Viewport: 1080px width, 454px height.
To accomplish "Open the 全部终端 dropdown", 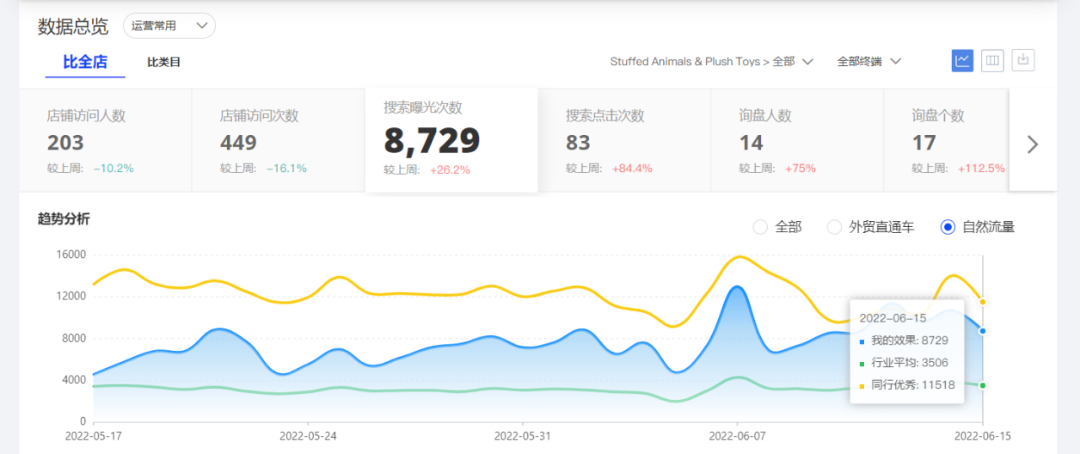I will click(869, 61).
